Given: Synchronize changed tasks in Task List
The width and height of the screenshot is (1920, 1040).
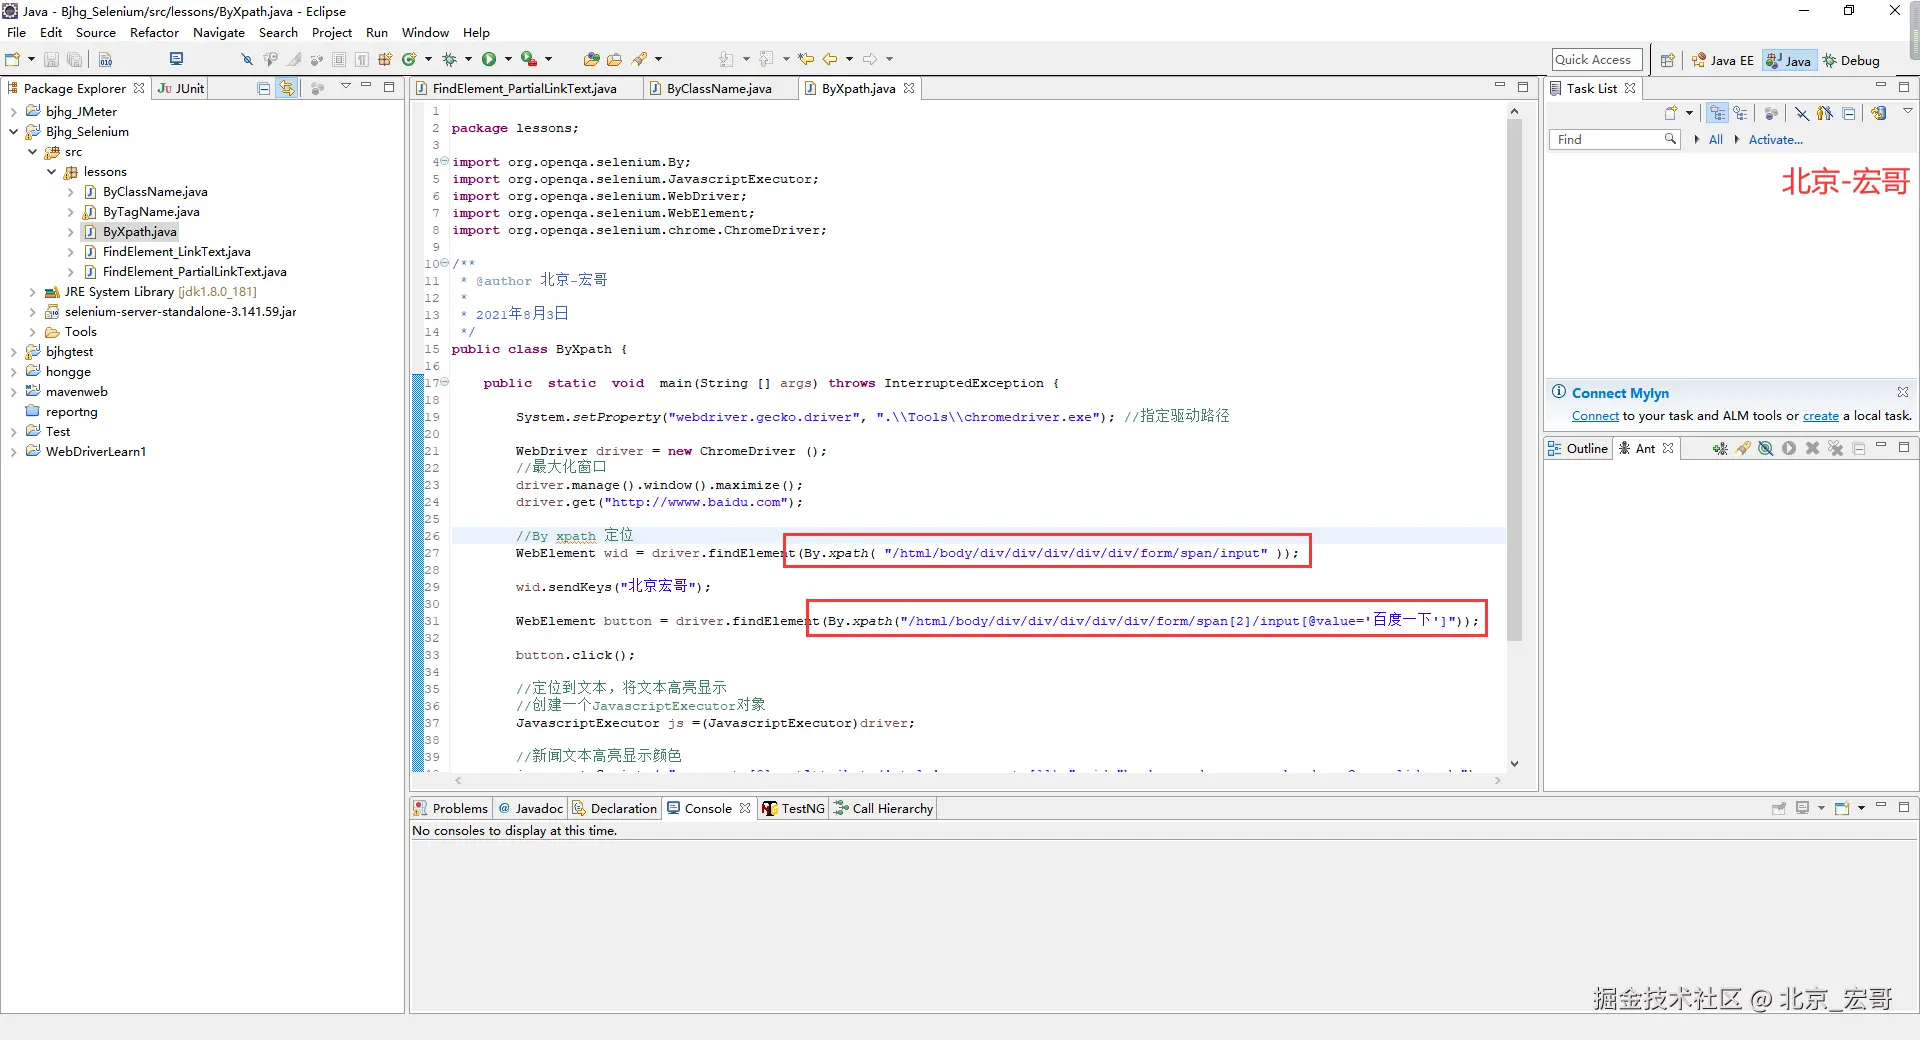Looking at the screenshot, I should (x=1879, y=113).
